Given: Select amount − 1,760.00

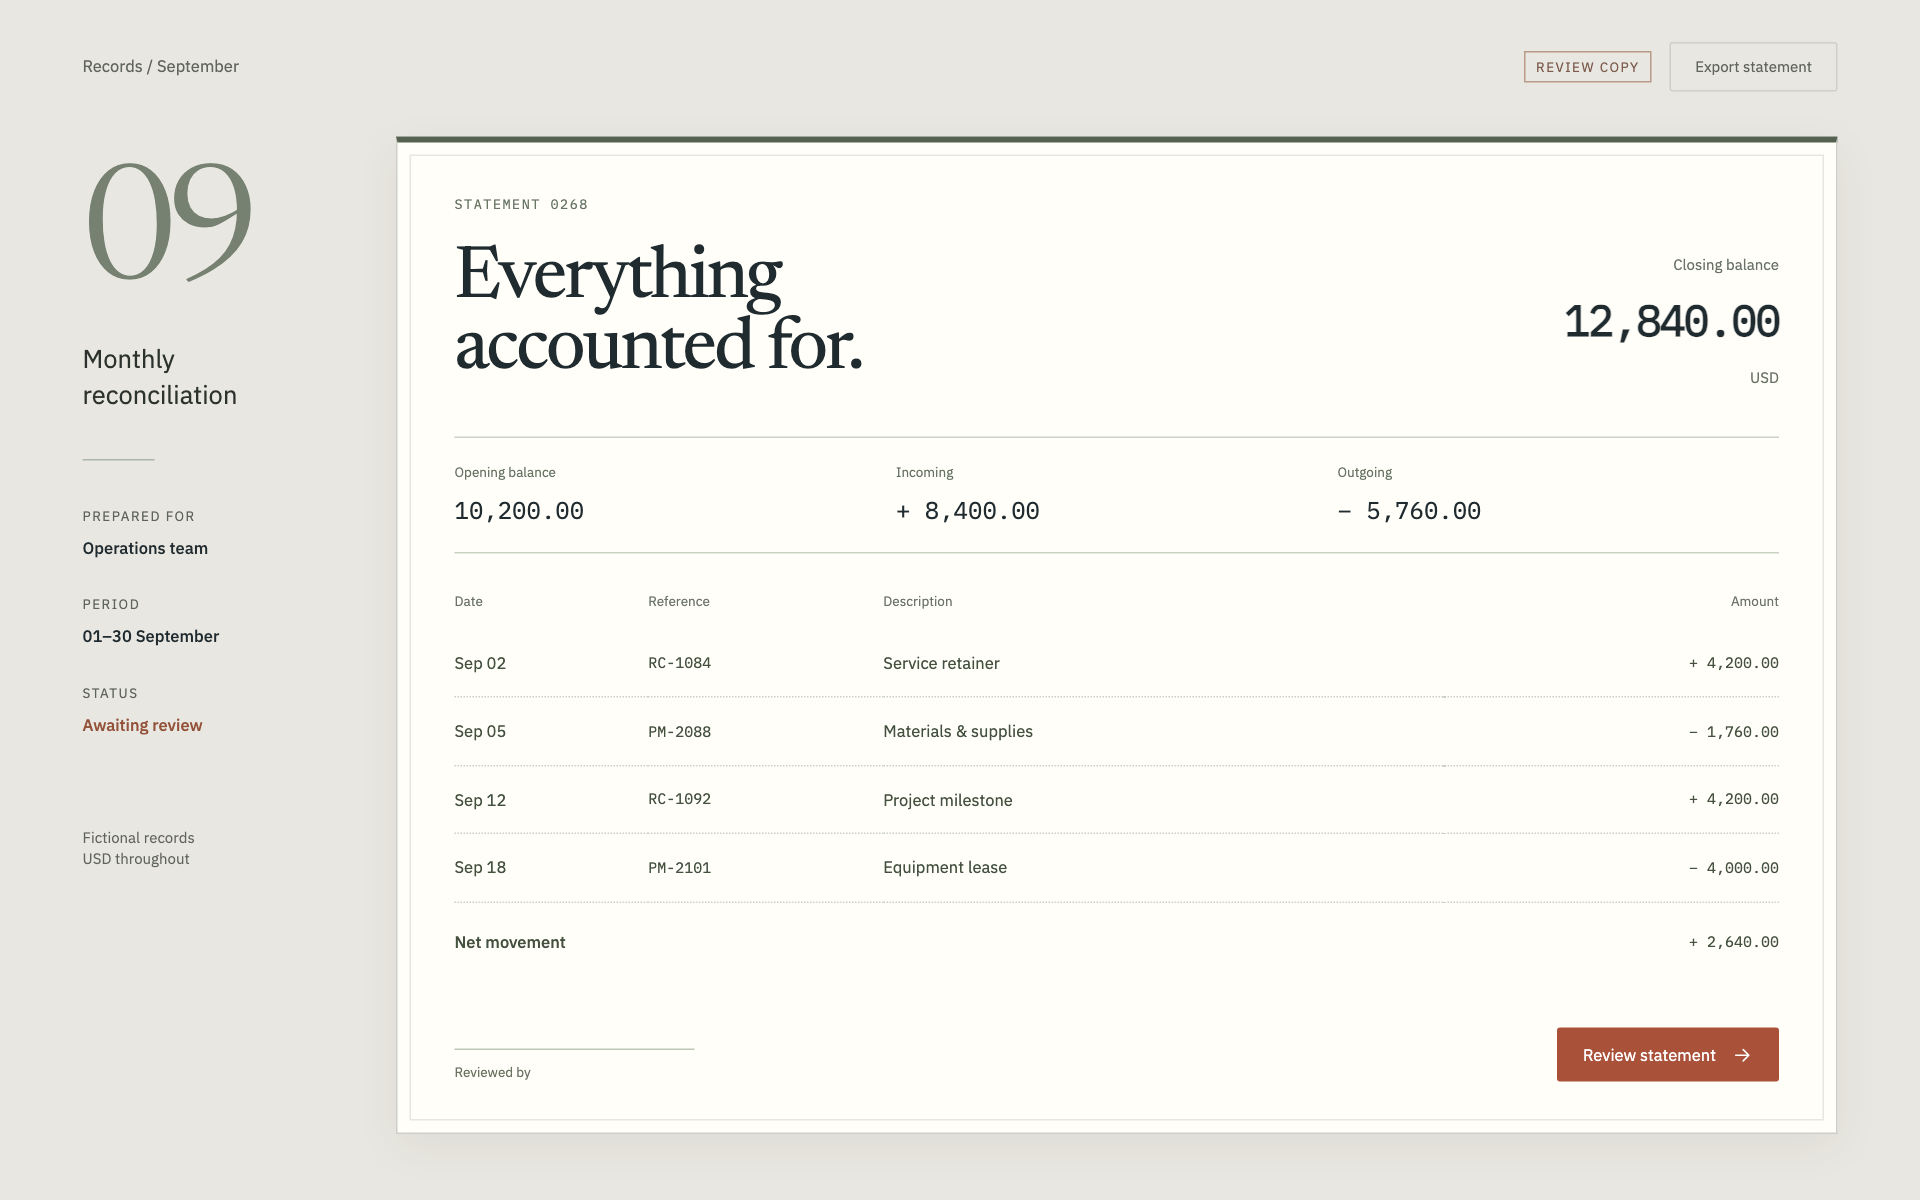Looking at the screenshot, I should tap(1733, 732).
